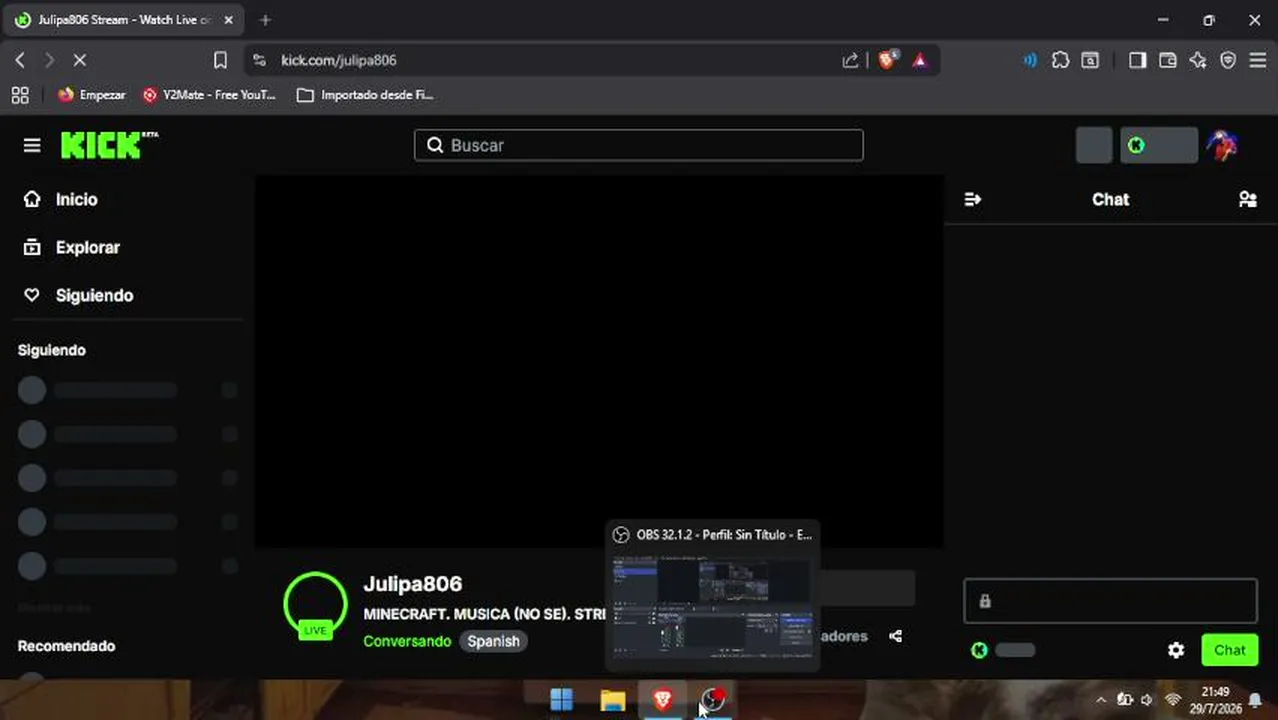Viewport: 1278px width, 720px height.
Task: Click the OBS window preview thumbnail
Action: pos(712,606)
